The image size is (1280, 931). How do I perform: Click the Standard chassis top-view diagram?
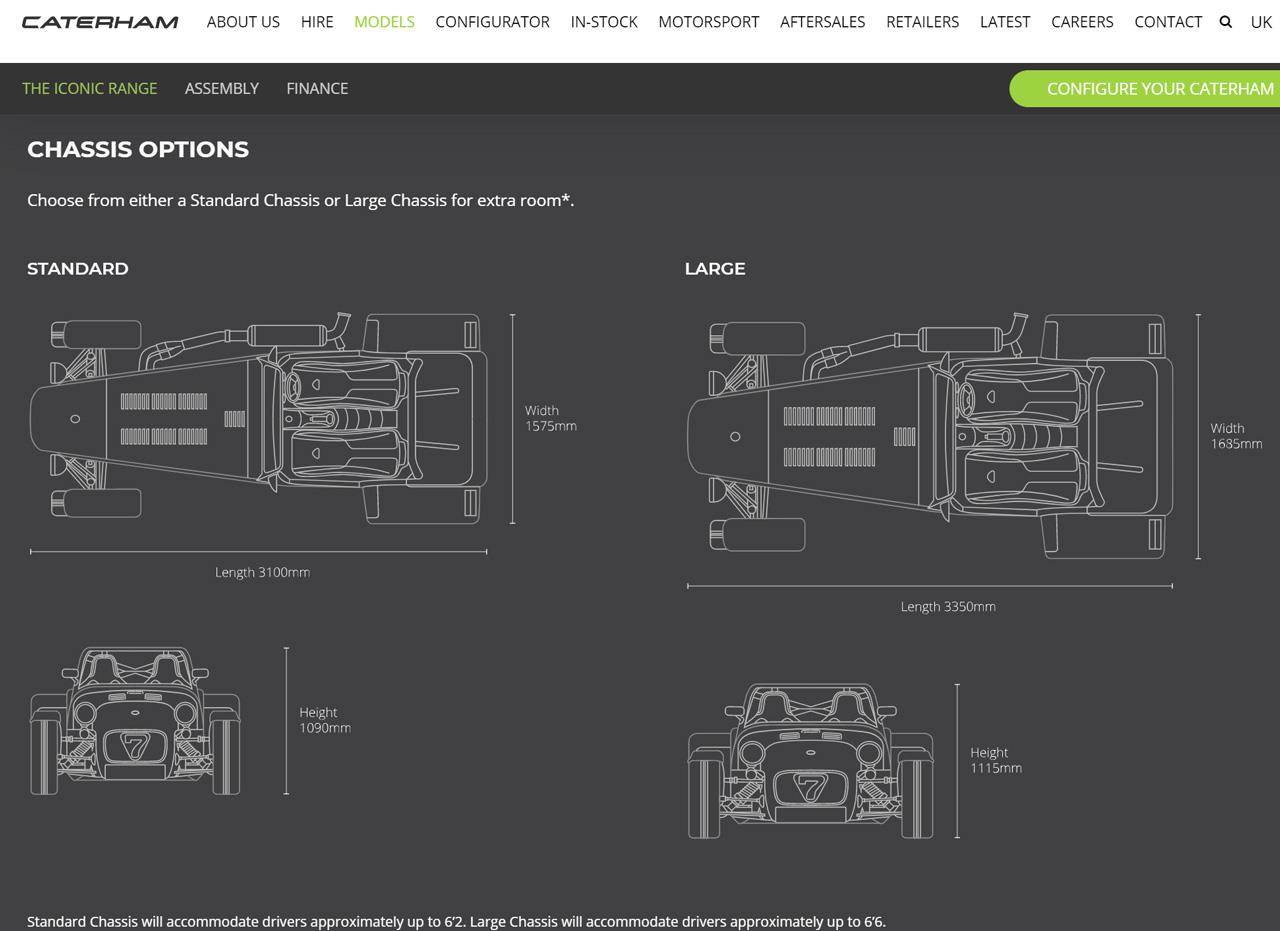click(x=259, y=418)
